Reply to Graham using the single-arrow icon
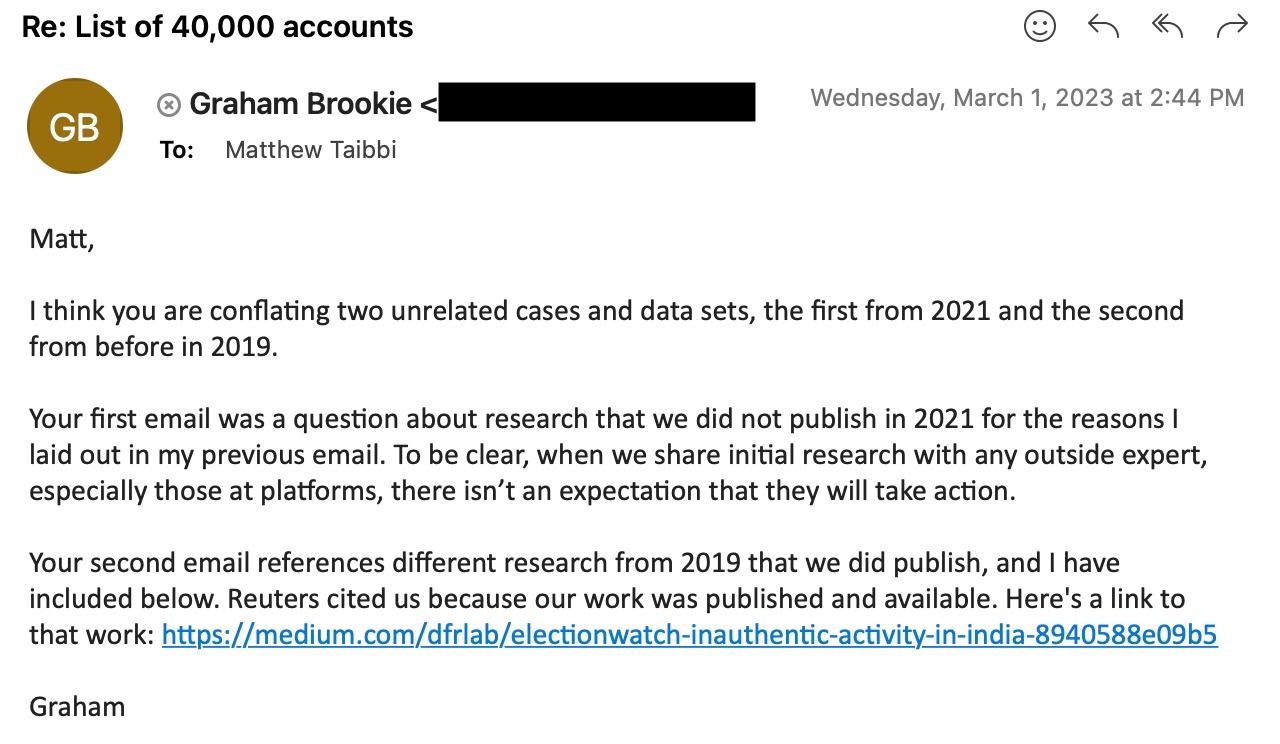This screenshot has width=1280, height=744. click(1103, 27)
